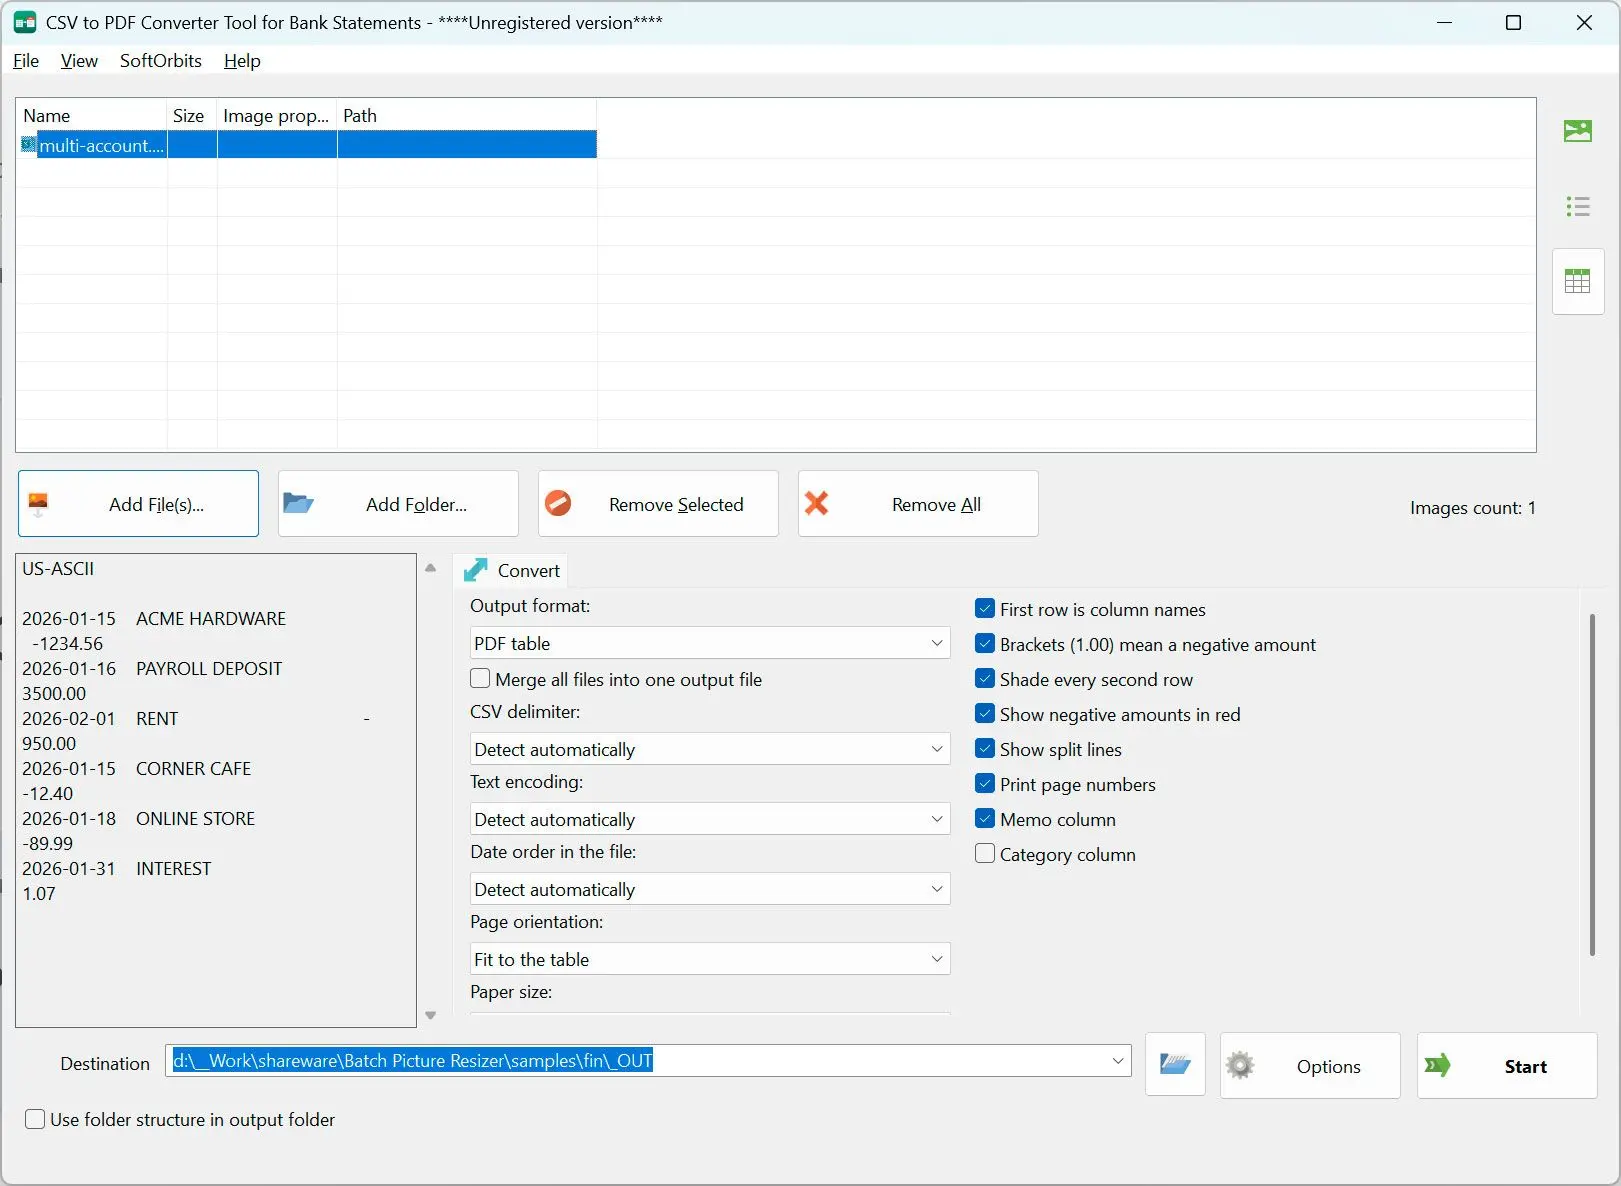
Task: Uncheck Show split lines
Action: tap(985, 749)
